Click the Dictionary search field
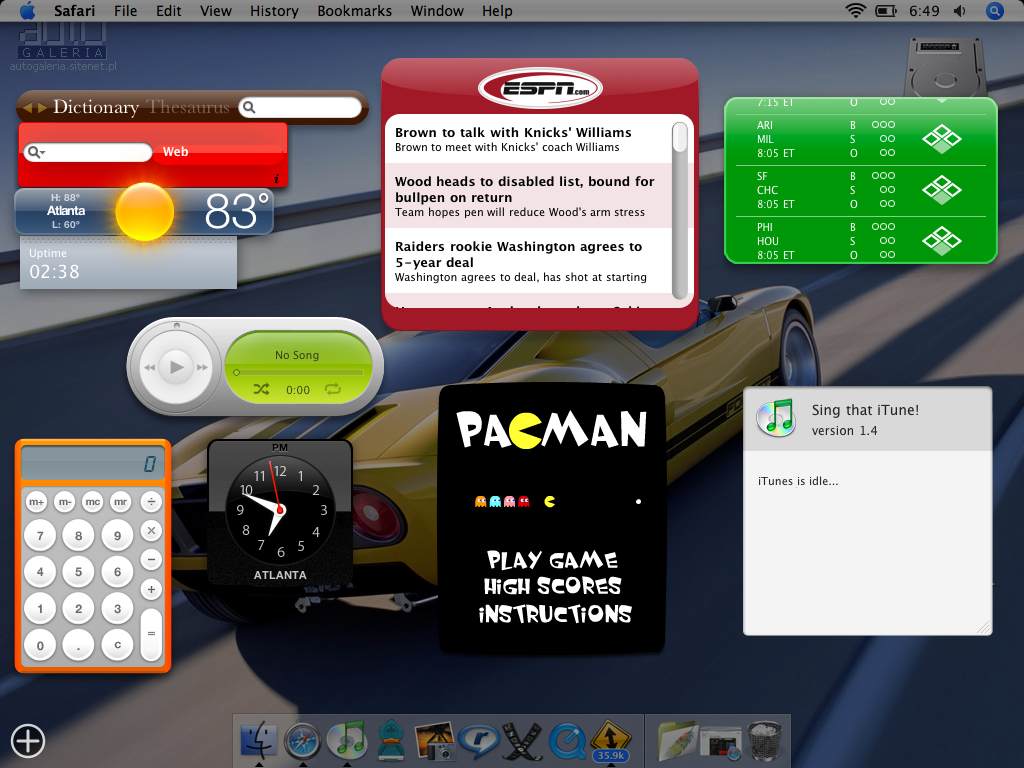Viewport: 1024px width, 768px height. pos(300,108)
